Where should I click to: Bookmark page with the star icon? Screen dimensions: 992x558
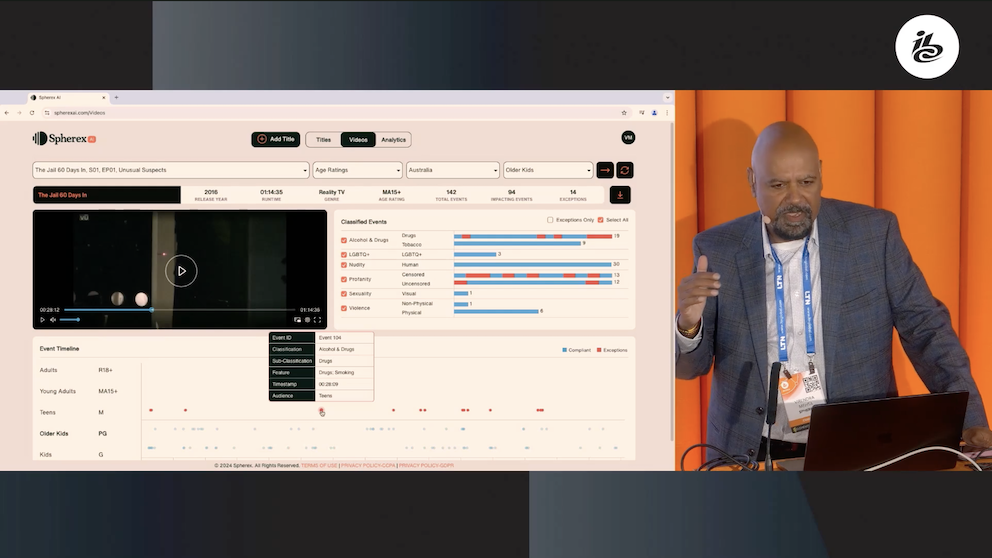(624, 113)
